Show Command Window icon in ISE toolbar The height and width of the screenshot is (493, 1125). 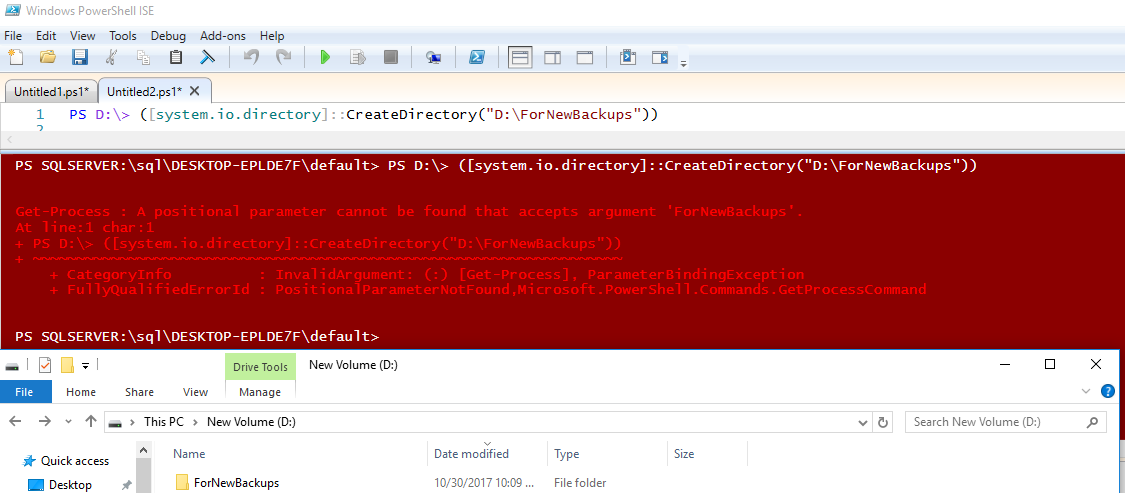628,57
